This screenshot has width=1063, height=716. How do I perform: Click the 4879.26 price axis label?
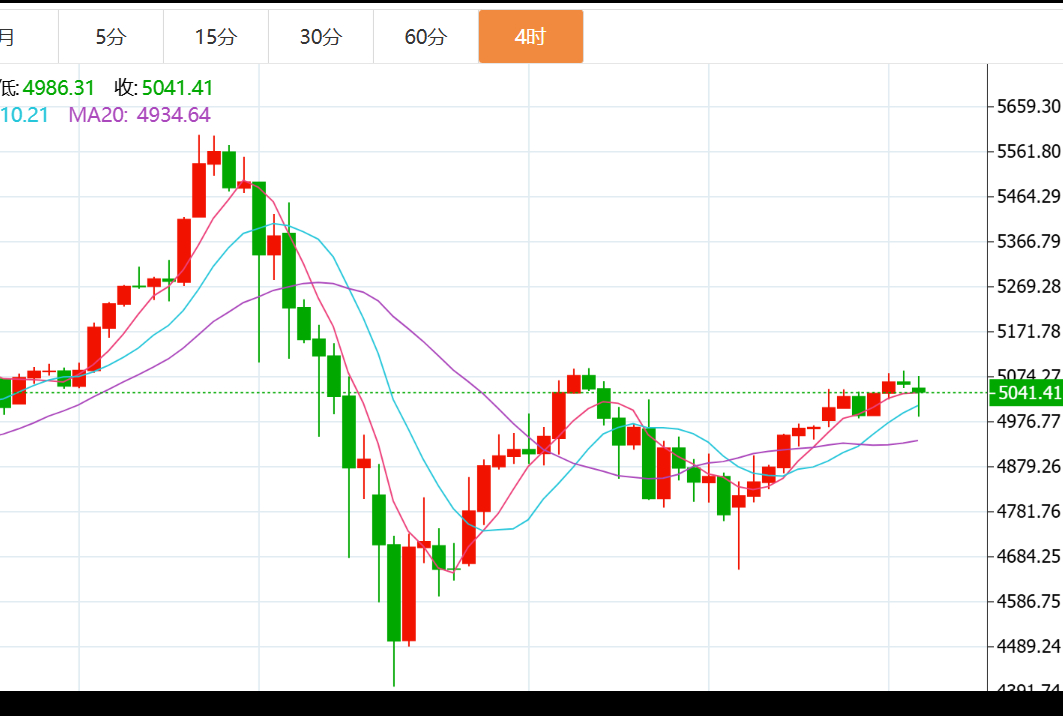click(x=1029, y=466)
